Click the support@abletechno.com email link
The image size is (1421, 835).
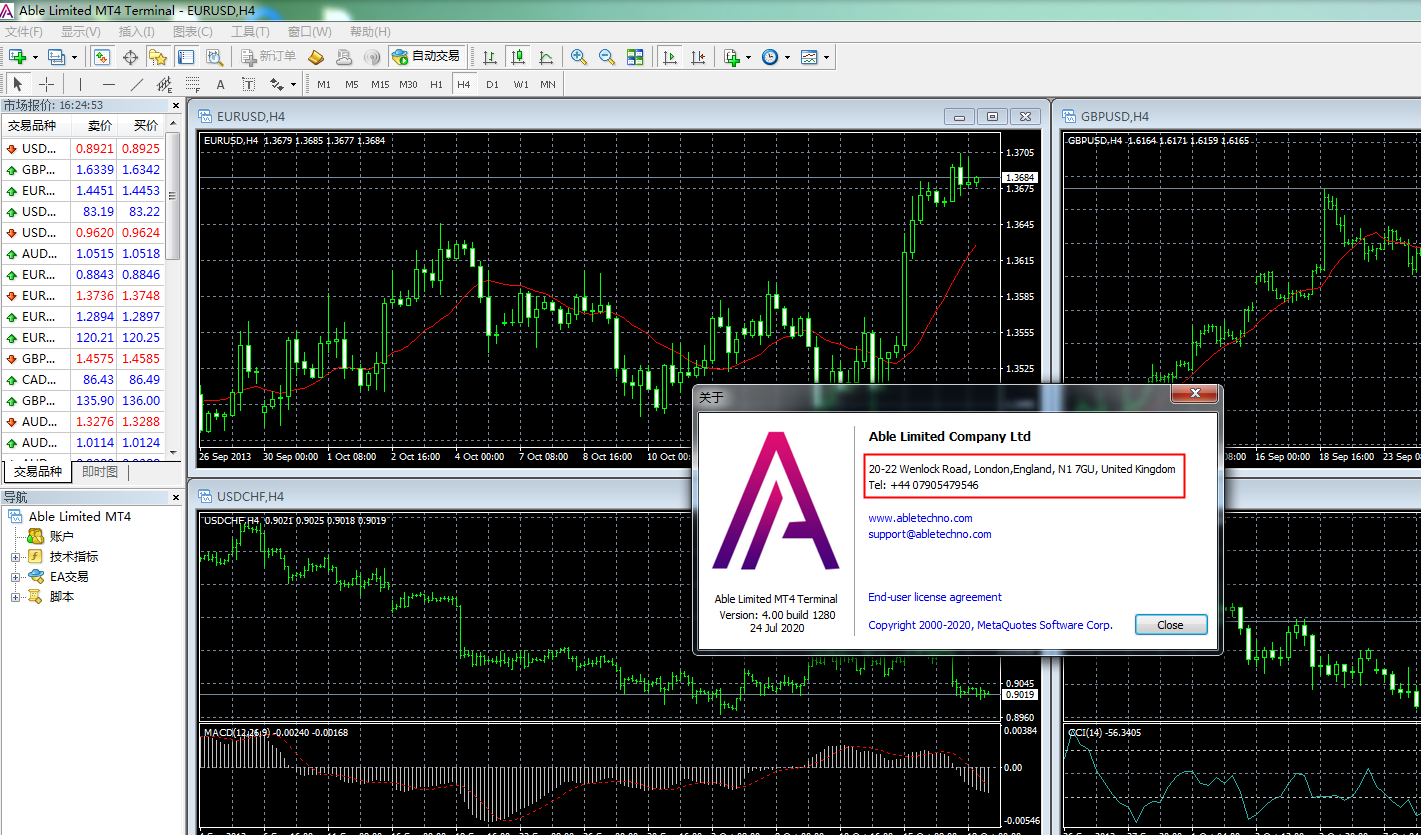point(930,534)
